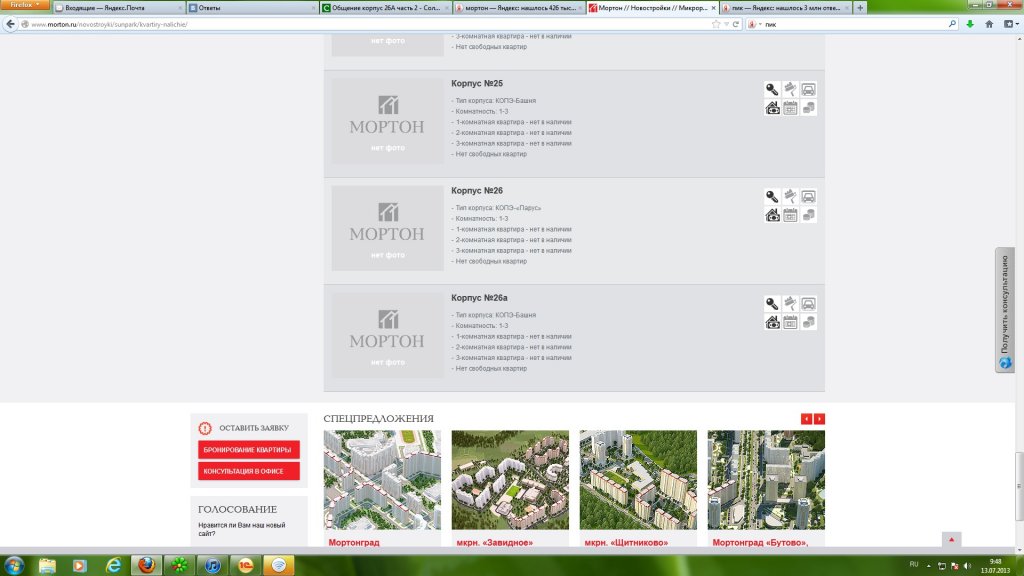Open the 1C taskbar icon
Screen dimensions: 1024x576
(246, 566)
